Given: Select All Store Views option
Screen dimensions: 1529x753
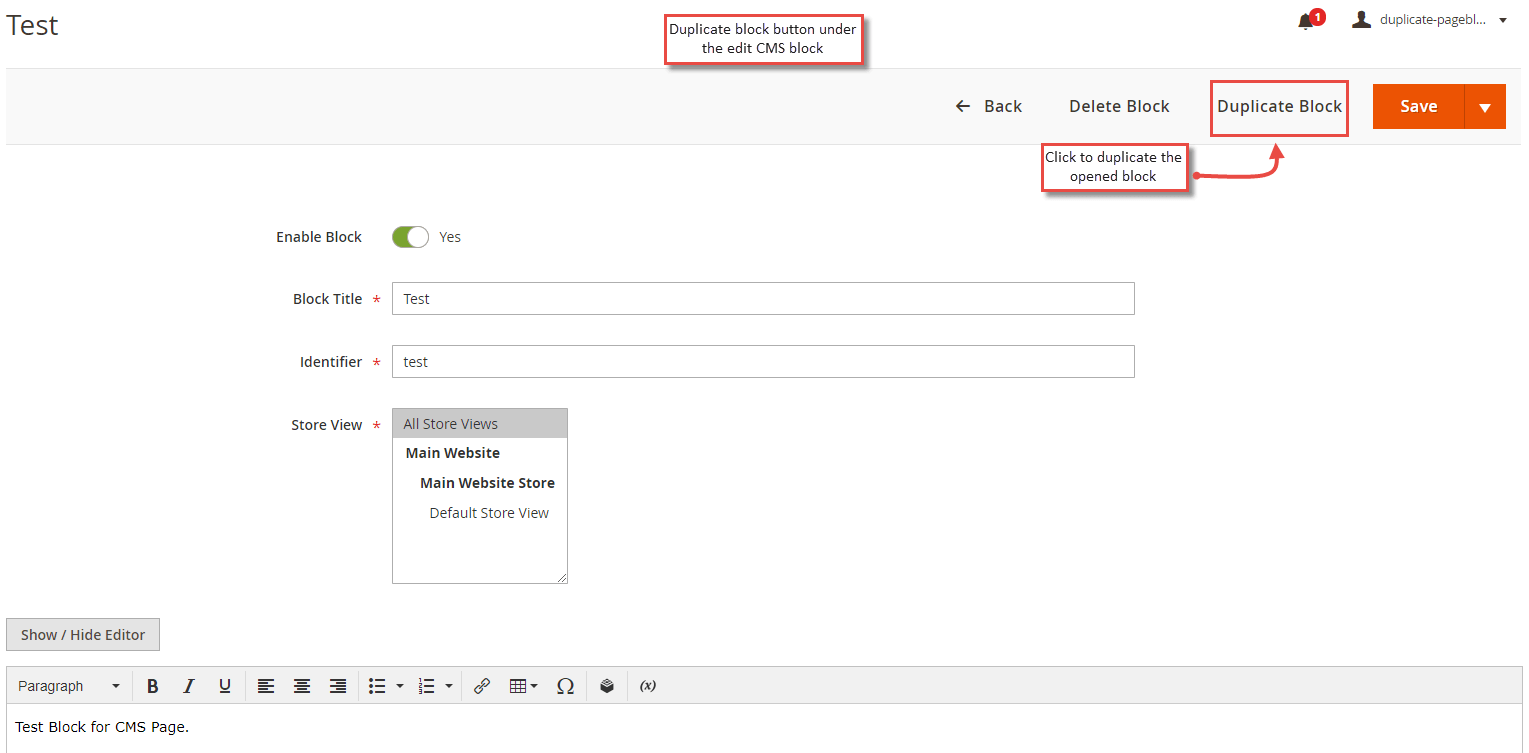Looking at the screenshot, I should pos(480,424).
